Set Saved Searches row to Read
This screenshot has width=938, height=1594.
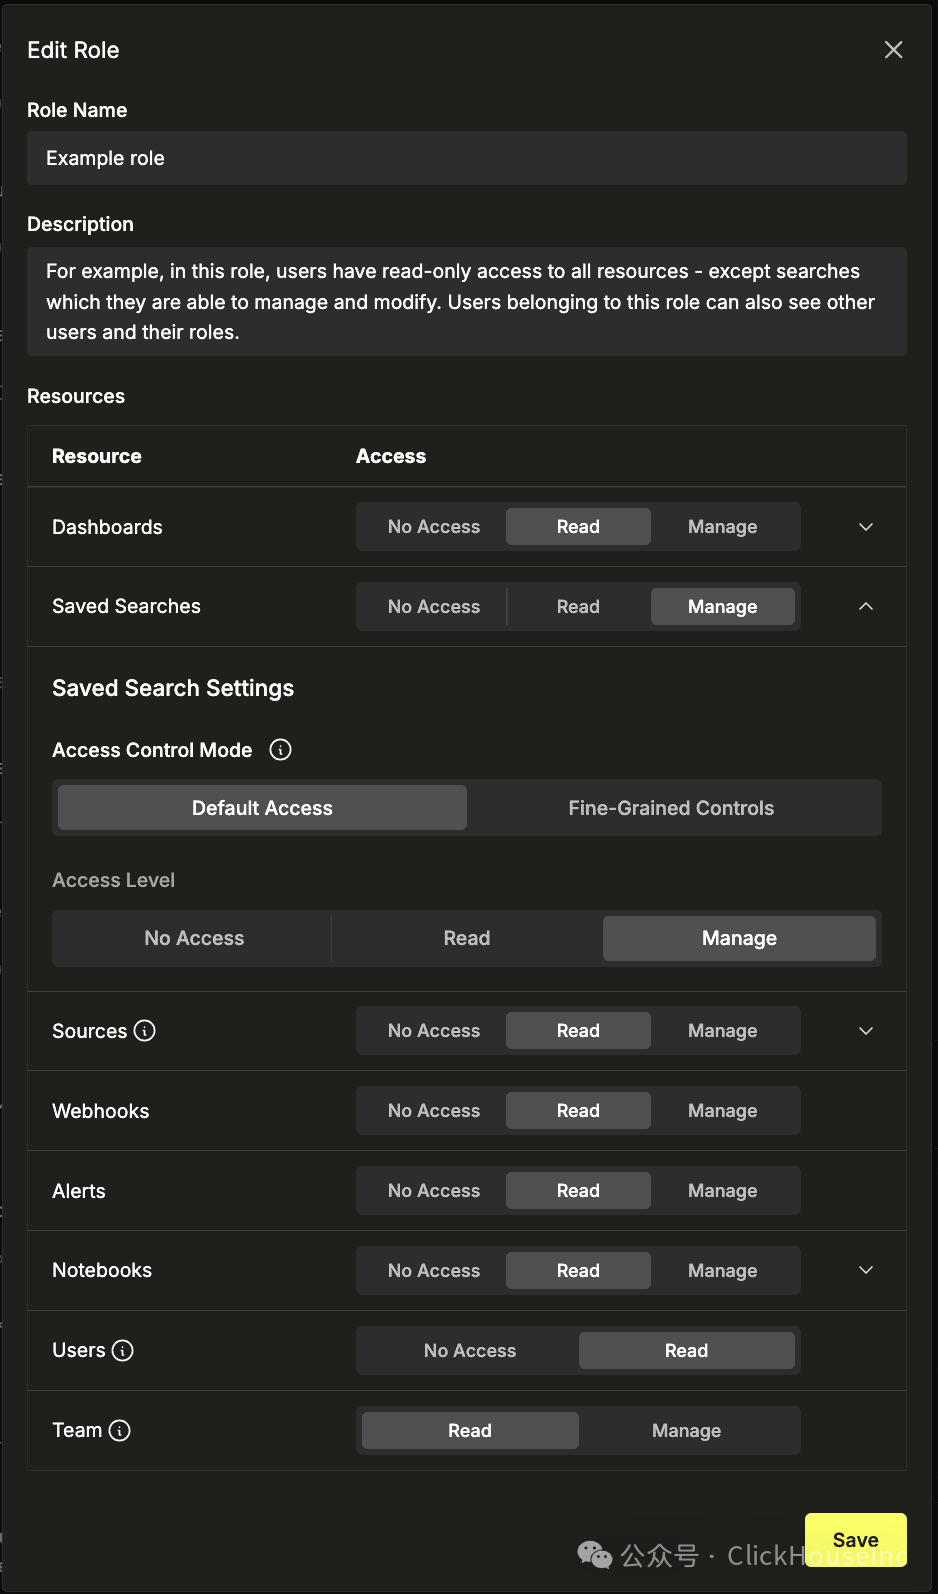click(x=578, y=607)
